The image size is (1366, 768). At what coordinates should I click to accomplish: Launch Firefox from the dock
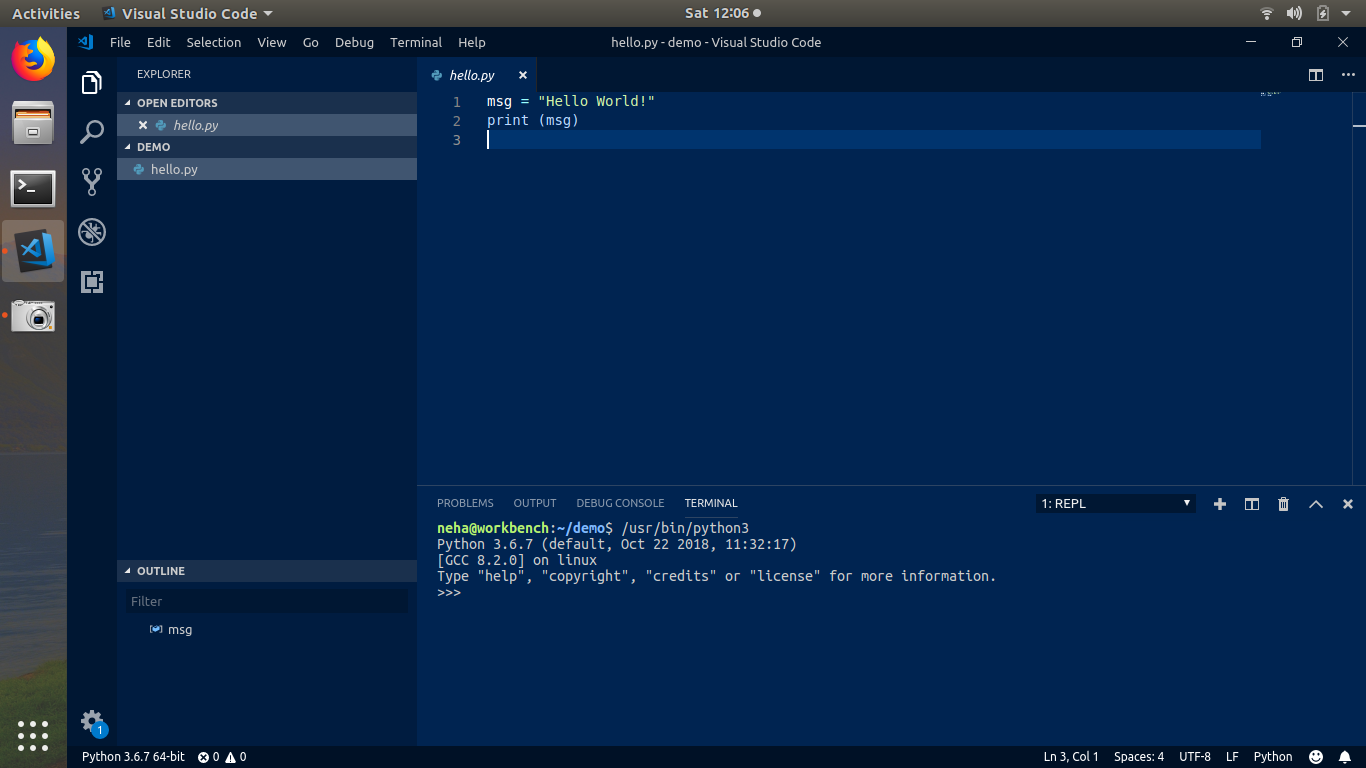pos(33,59)
